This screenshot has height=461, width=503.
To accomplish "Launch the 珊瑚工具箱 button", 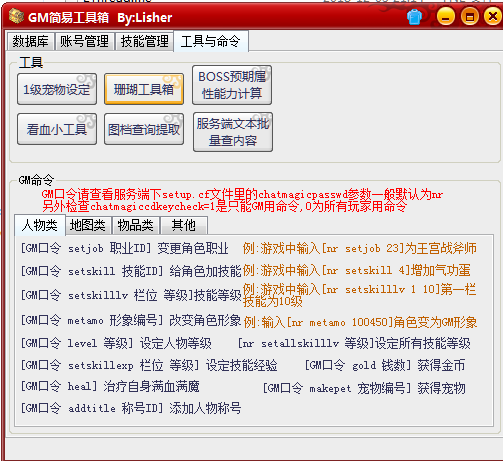I will [x=144, y=89].
